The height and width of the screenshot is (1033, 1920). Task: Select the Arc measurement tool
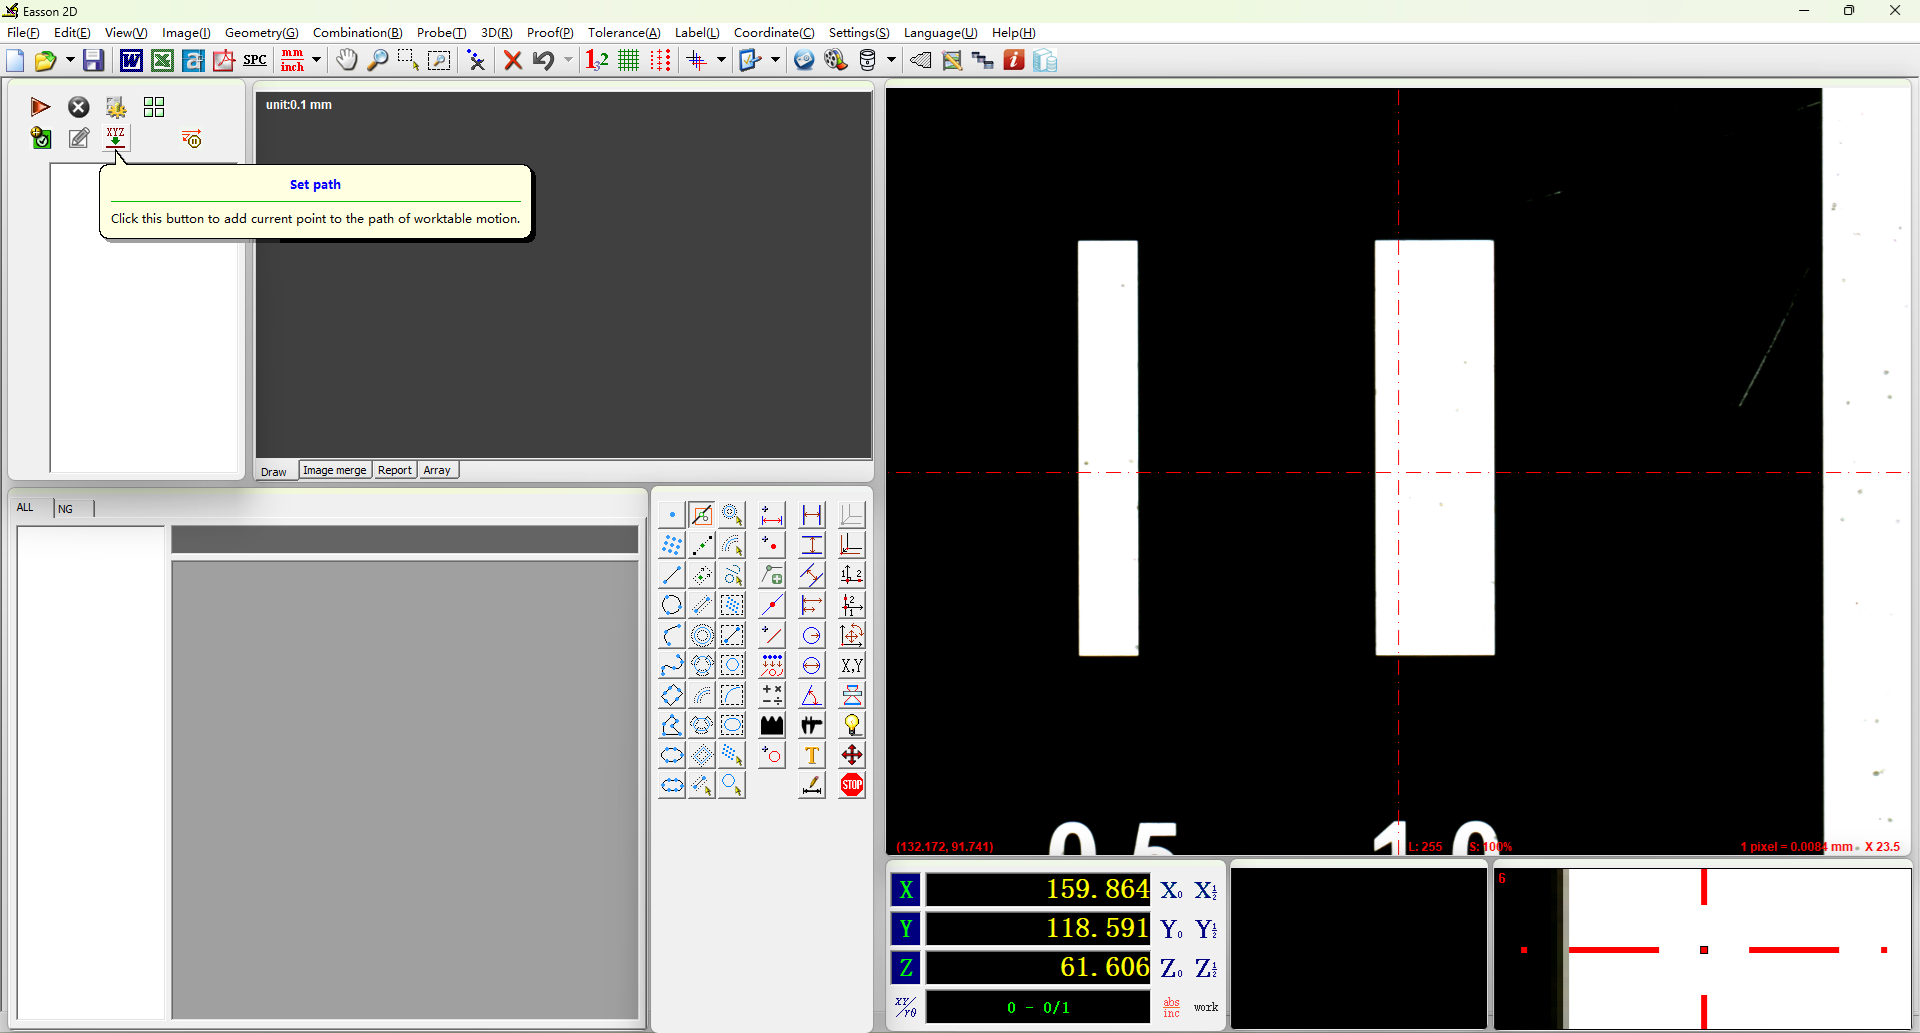[672, 635]
